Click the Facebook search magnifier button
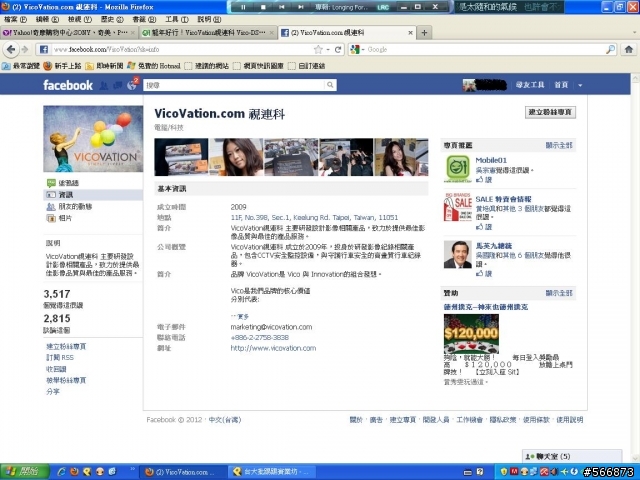Screen dimensions: 640x480 click(x=331, y=85)
